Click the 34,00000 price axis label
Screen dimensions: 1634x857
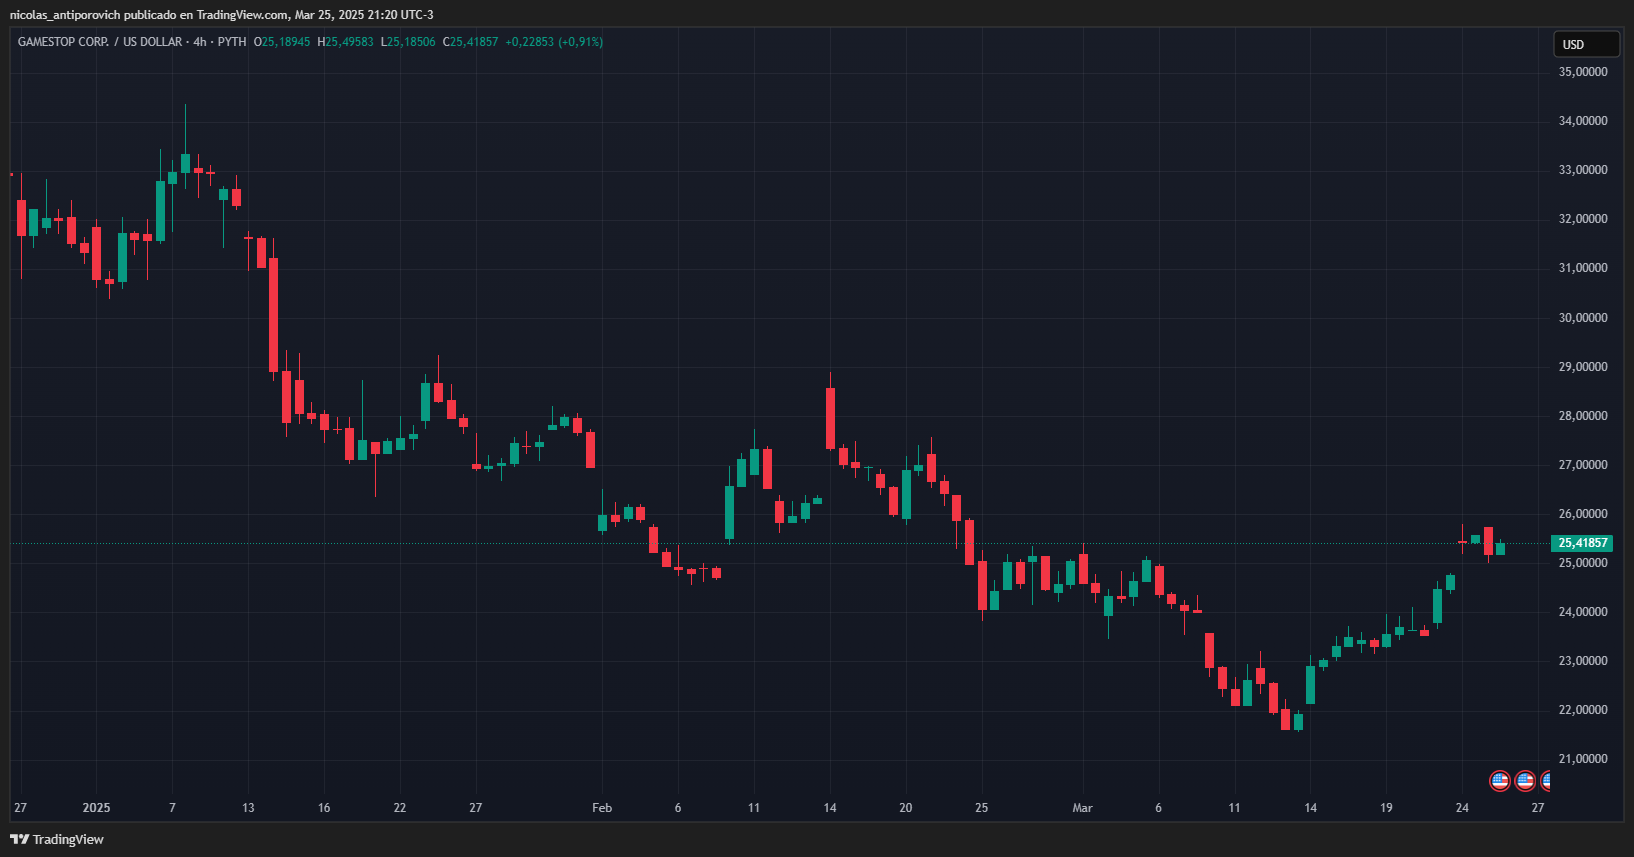coord(1583,121)
